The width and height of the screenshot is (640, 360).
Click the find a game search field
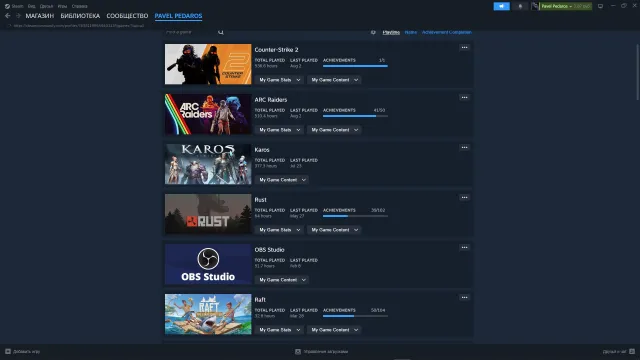tap(190, 32)
